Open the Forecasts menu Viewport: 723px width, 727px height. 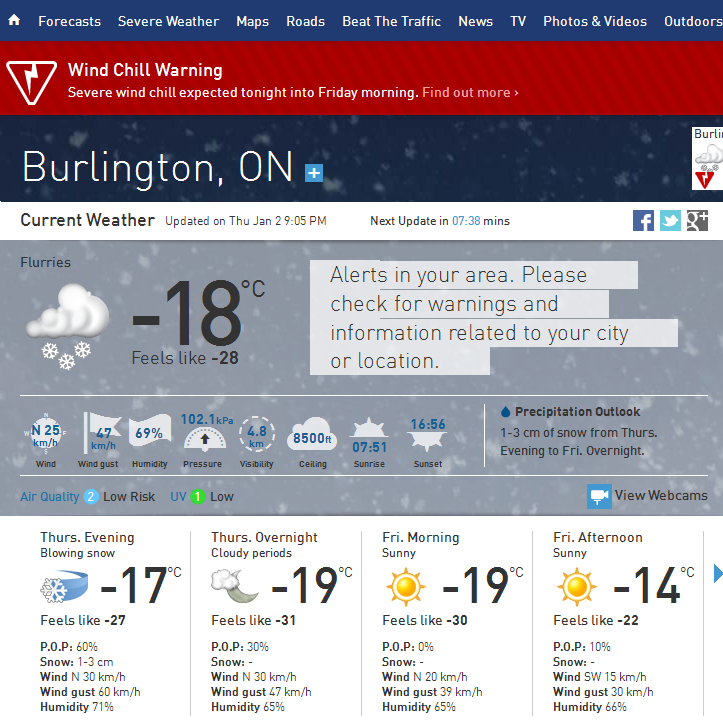tap(70, 21)
